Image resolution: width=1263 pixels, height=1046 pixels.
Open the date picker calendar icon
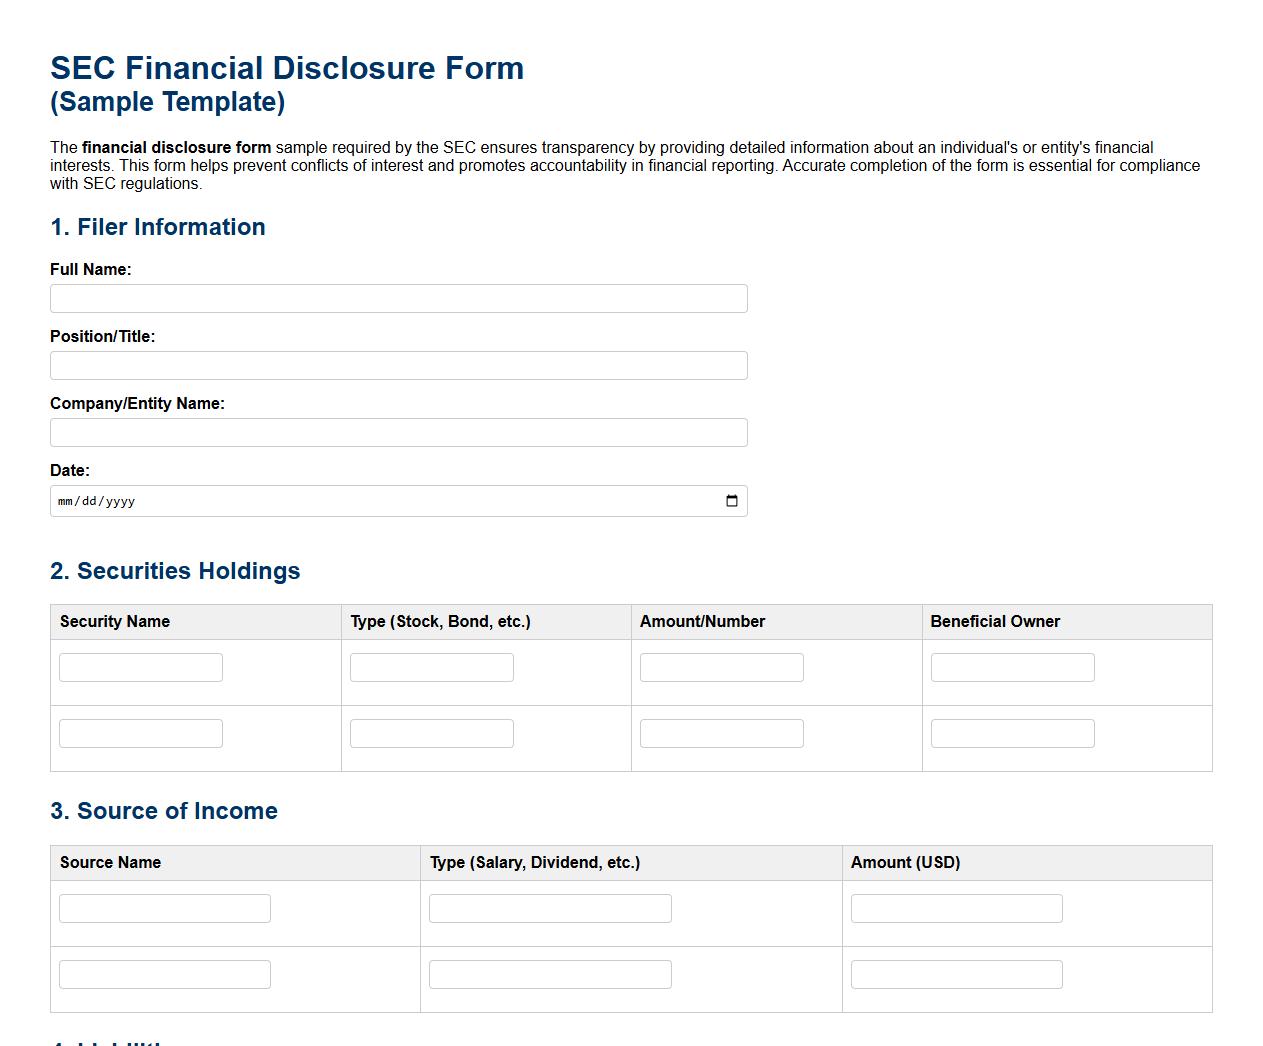pos(730,500)
